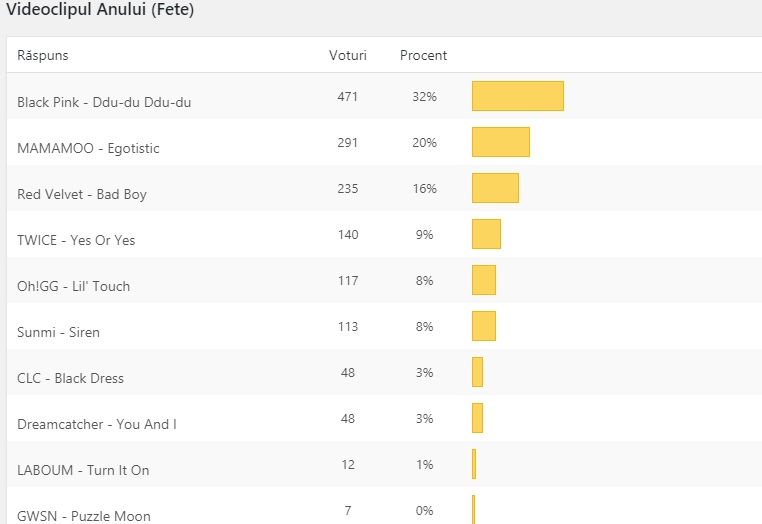Click the Dreamcatcher - You And I label
Image resolution: width=762 pixels, height=524 pixels.
(x=97, y=424)
